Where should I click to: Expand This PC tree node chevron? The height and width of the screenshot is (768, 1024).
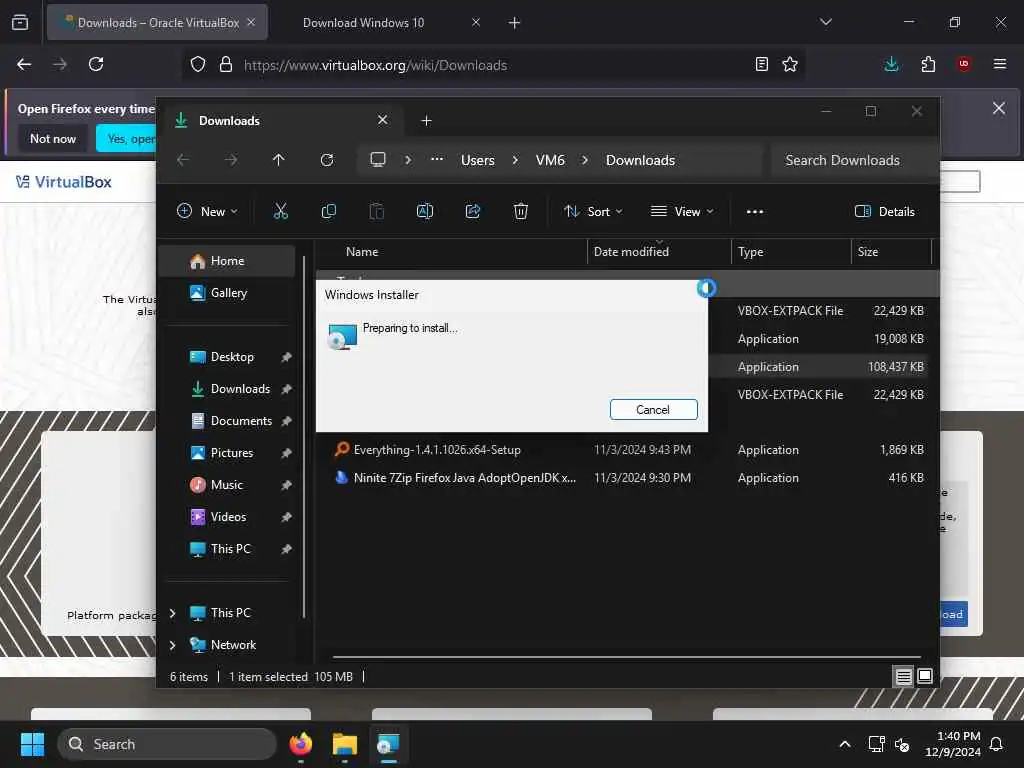[x=172, y=613]
